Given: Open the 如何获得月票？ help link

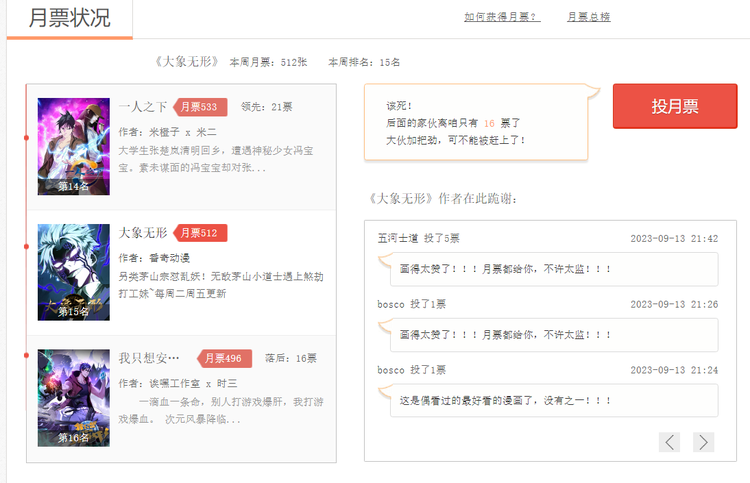Looking at the screenshot, I should (502, 17).
